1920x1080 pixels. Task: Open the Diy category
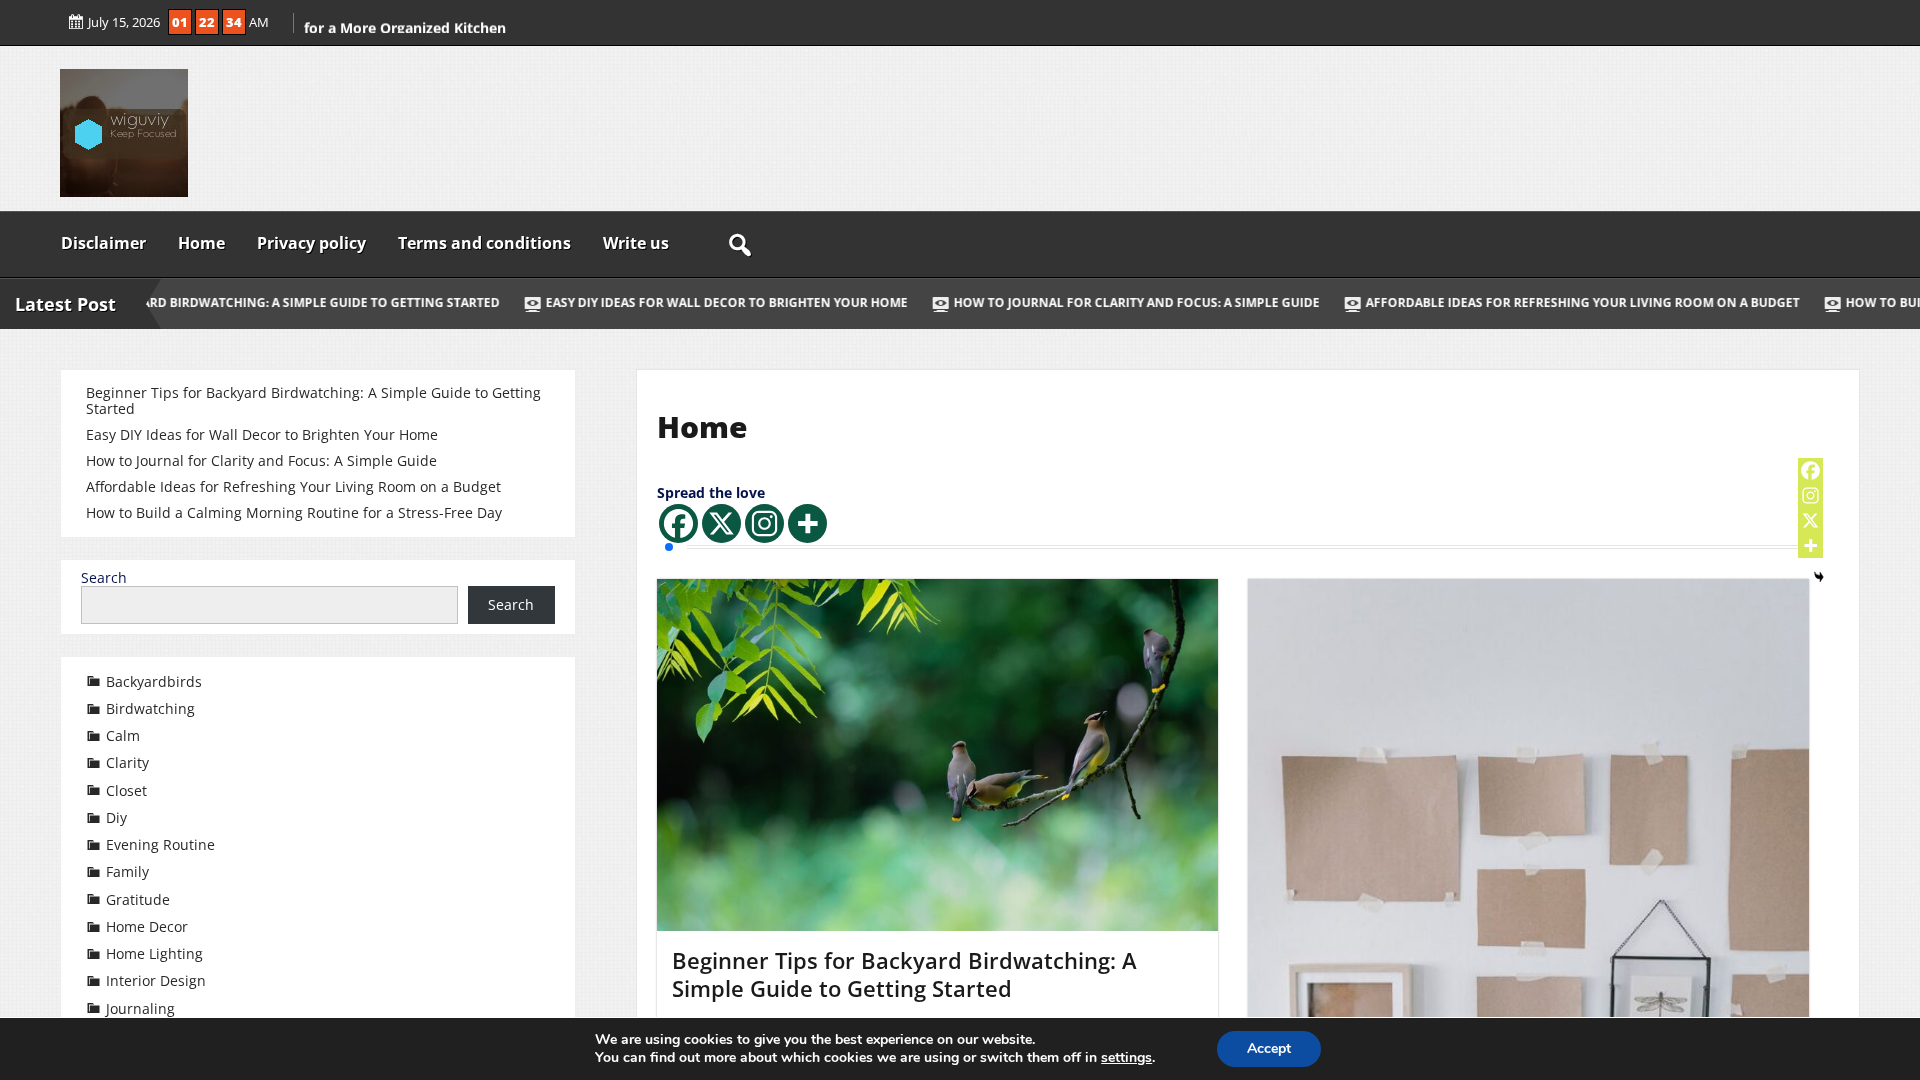(x=116, y=818)
